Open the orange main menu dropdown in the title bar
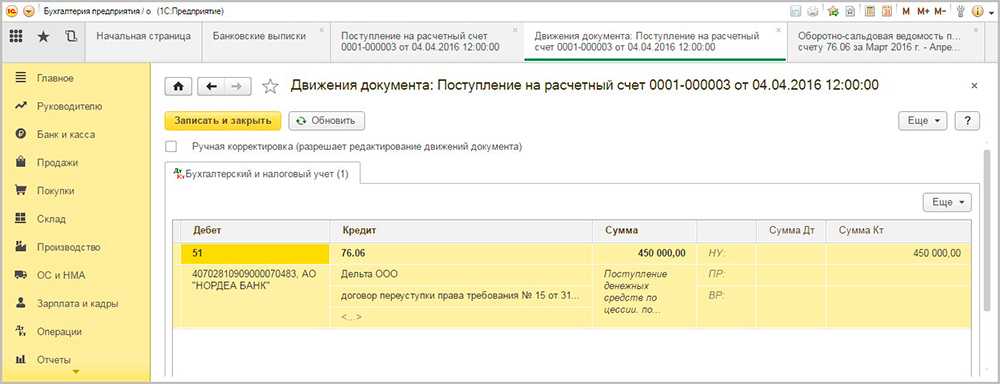 tap(29, 11)
